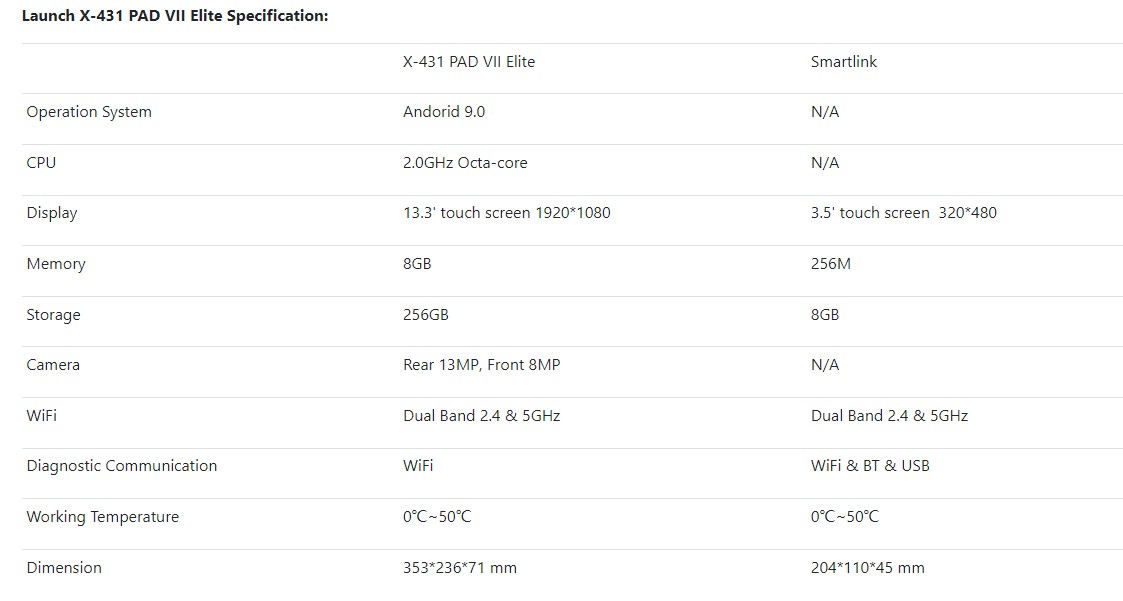Screen dimensions: 1123x601
Task: Select the 2.0GHz Octa-core text
Action: [465, 163]
